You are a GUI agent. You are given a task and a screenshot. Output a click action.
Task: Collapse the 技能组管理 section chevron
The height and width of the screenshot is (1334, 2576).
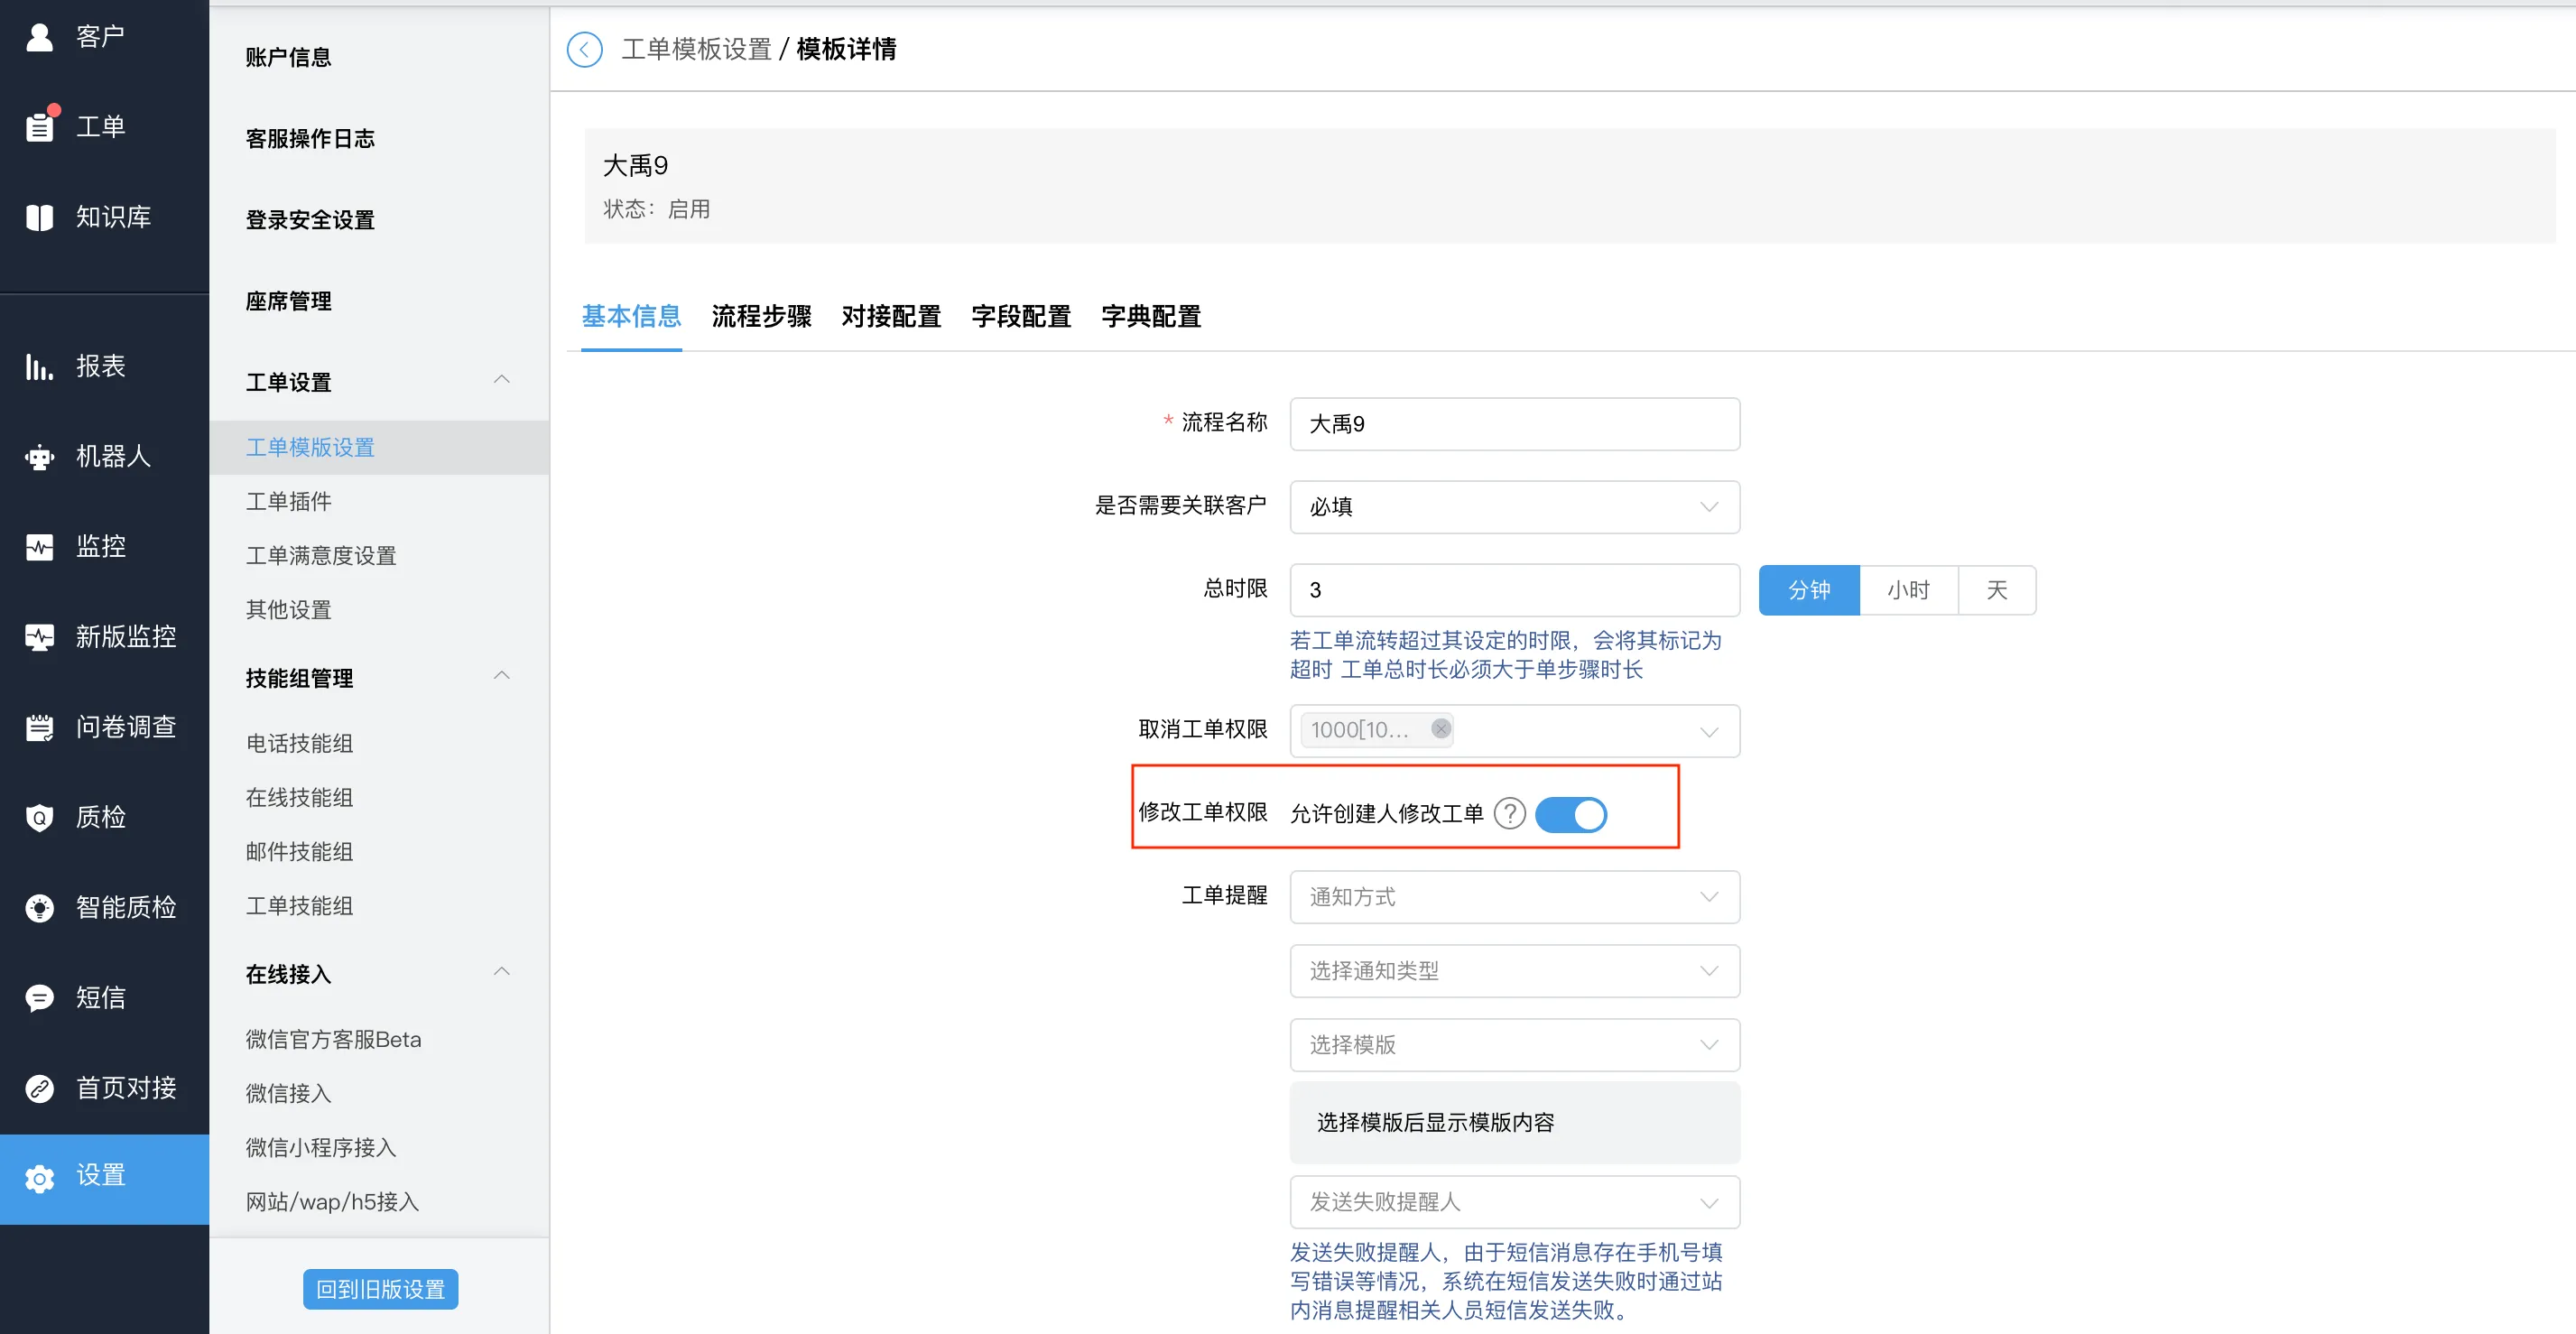(502, 676)
